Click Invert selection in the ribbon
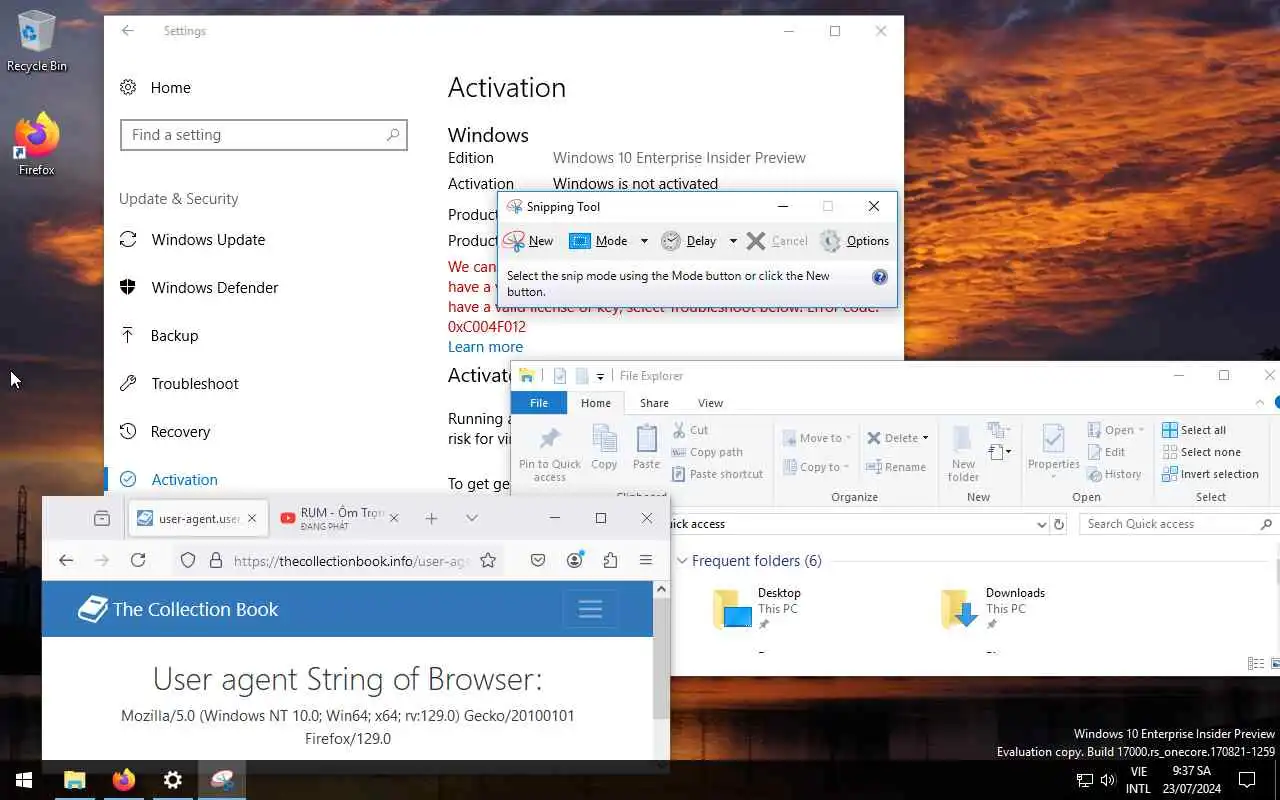The height and width of the screenshot is (800, 1280). tap(1210, 474)
